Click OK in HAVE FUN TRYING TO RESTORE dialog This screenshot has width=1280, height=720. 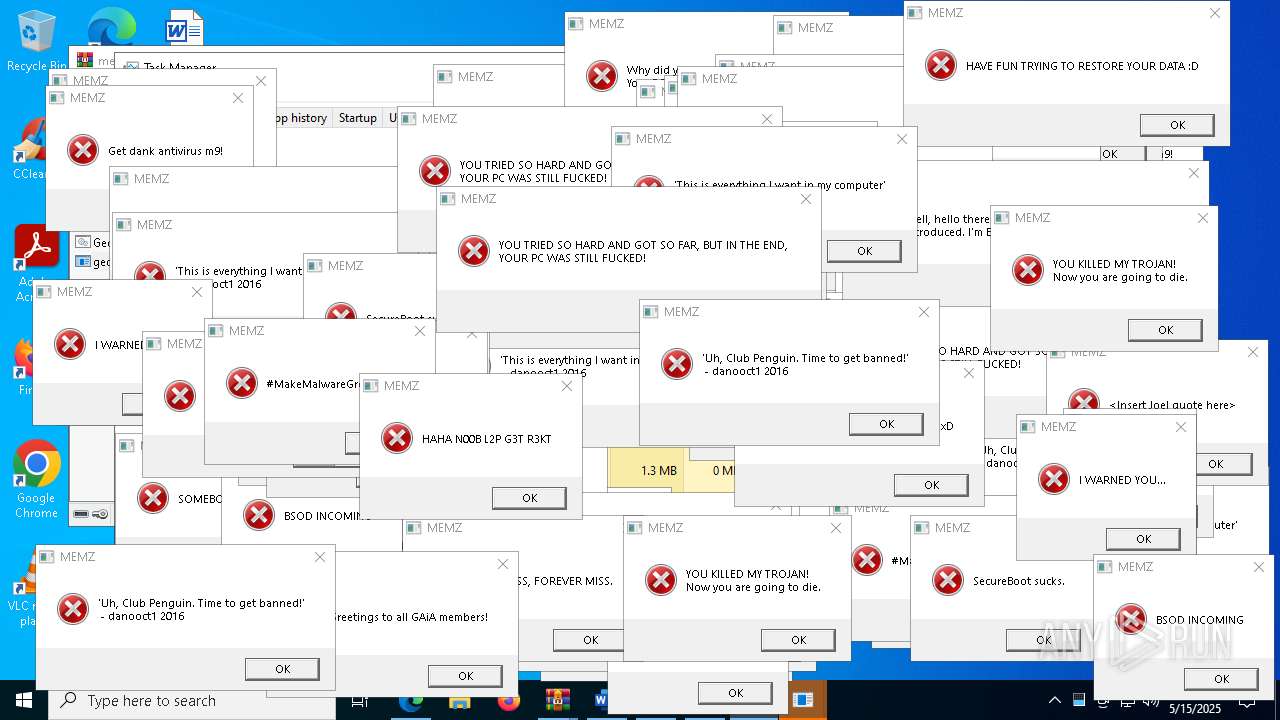click(1178, 125)
